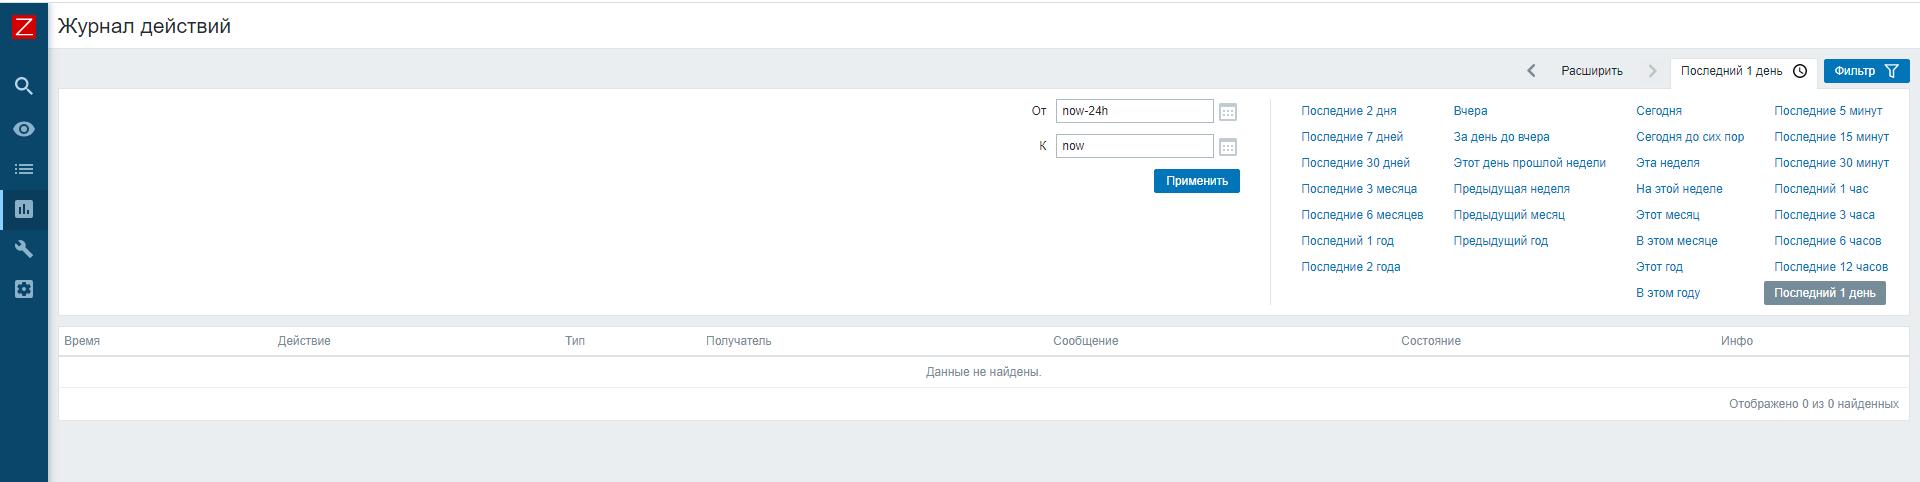Select За день до вчера
The image size is (1920, 482).
(1501, 137)
